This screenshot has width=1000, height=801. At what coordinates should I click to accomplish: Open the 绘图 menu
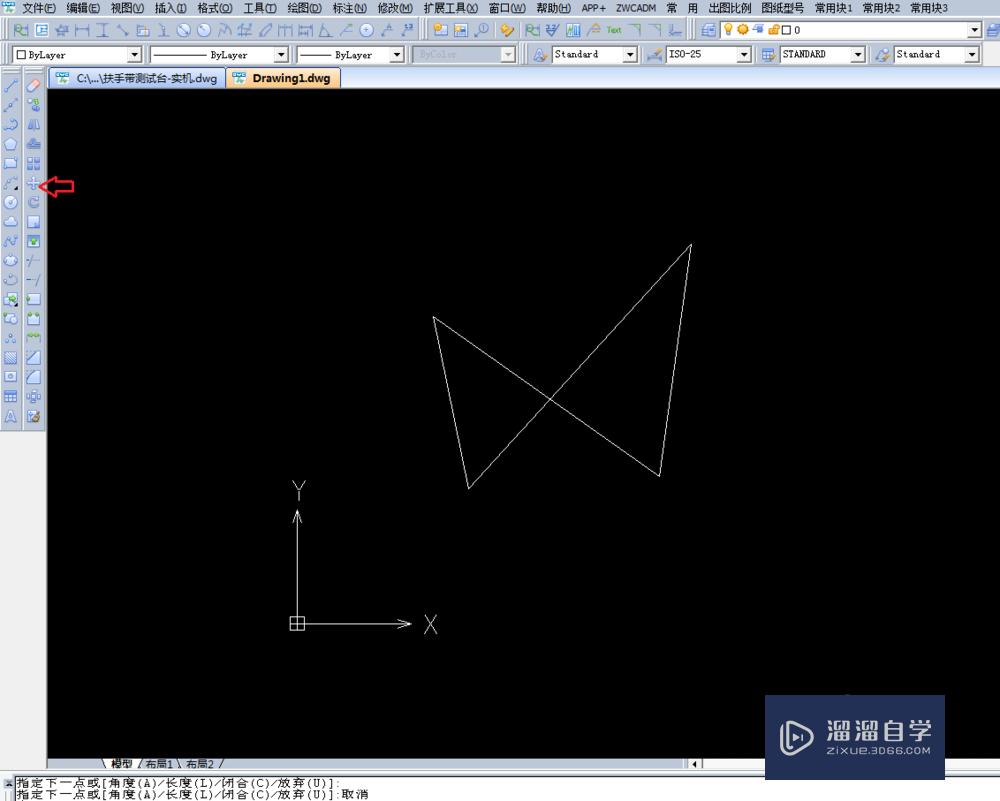307,8
